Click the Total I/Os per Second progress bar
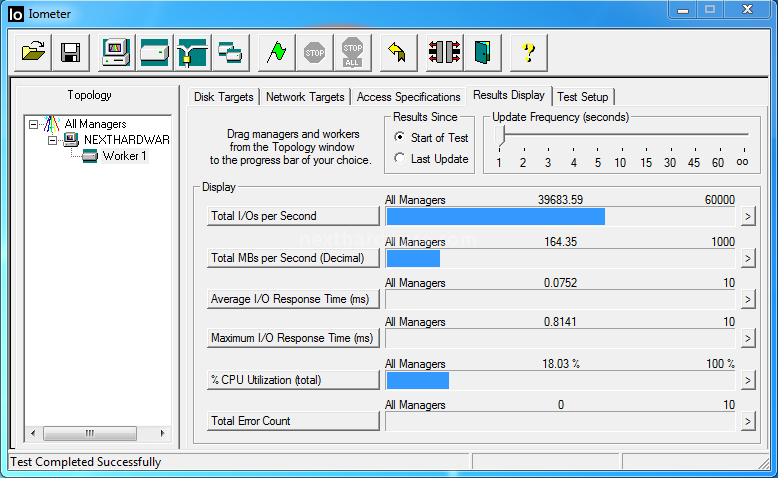Image resolution: width=778 pixels, height=478 pixels. [560, 216]
